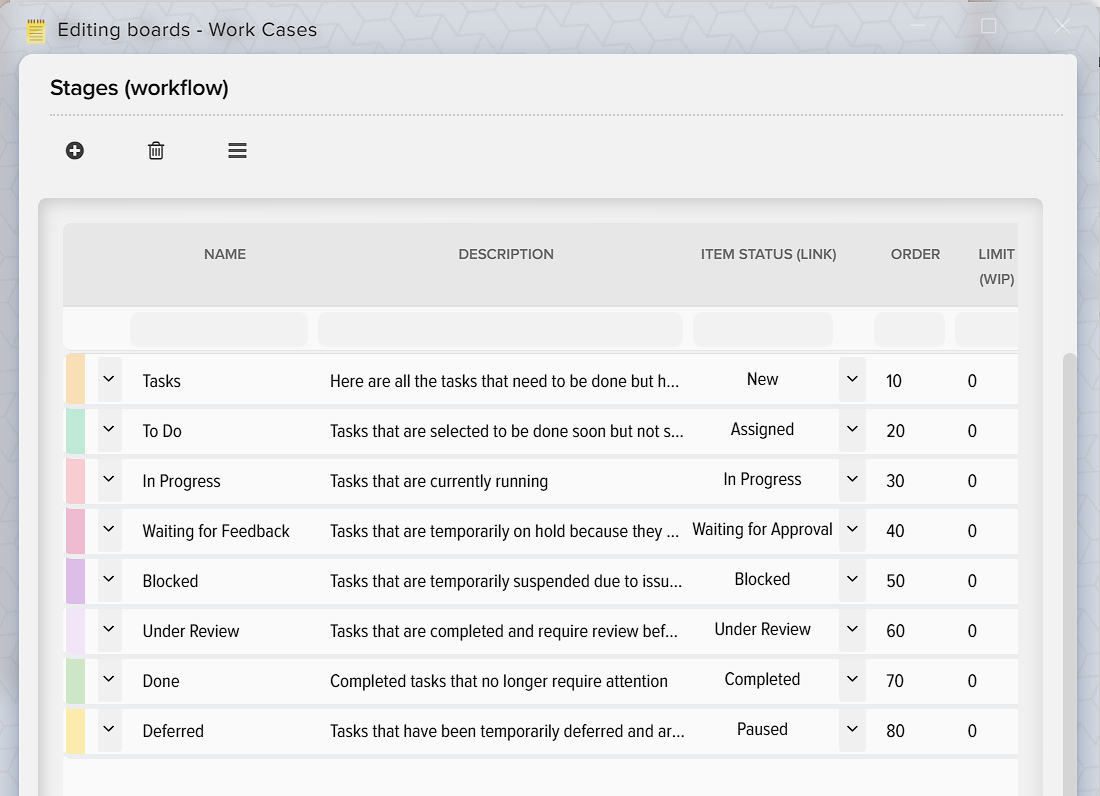This screenshot has height=796, width=1100.
Task: Click the In Progress stage name cell
Action: [182, 481]
